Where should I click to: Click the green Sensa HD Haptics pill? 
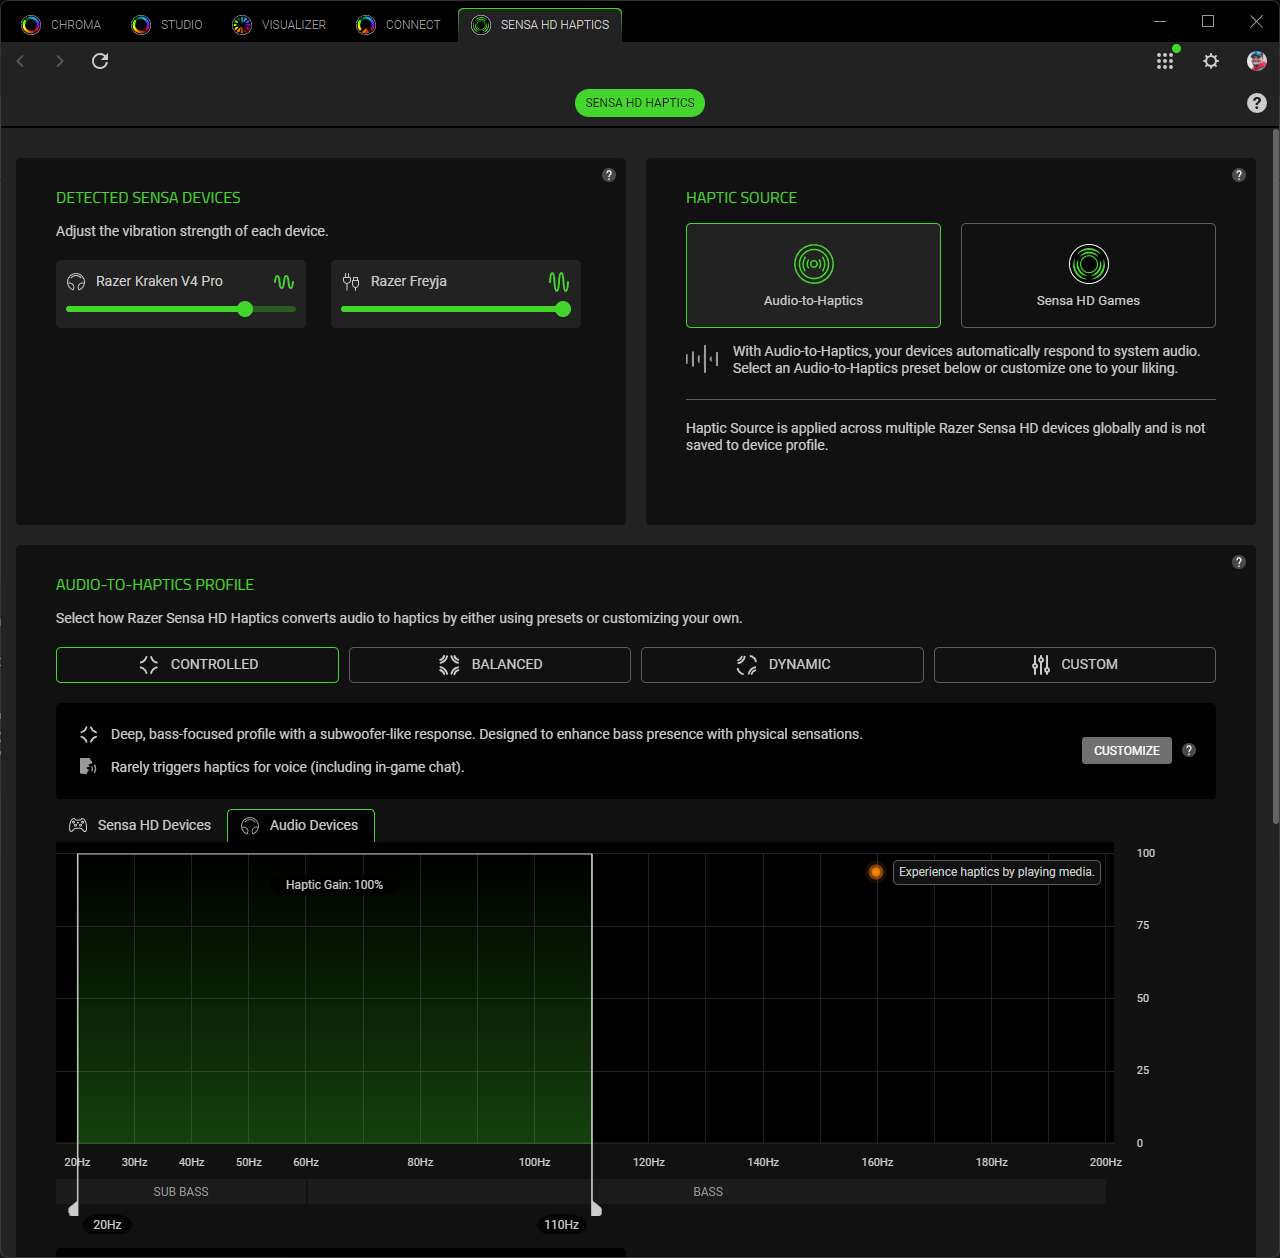click(640, 103)
